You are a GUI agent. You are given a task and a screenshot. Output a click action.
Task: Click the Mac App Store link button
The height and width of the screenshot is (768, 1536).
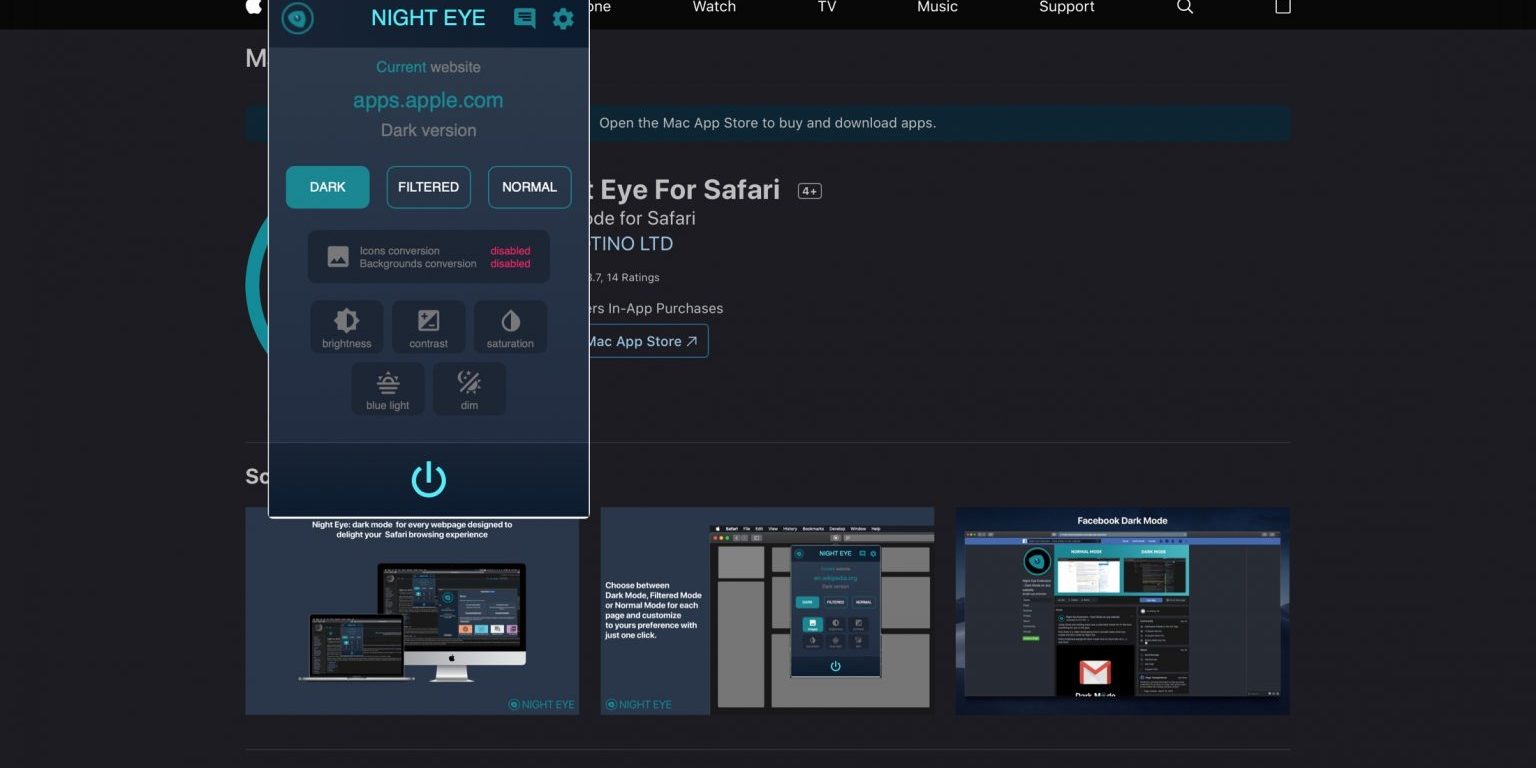pyautogui.click(x=647, y=341)
